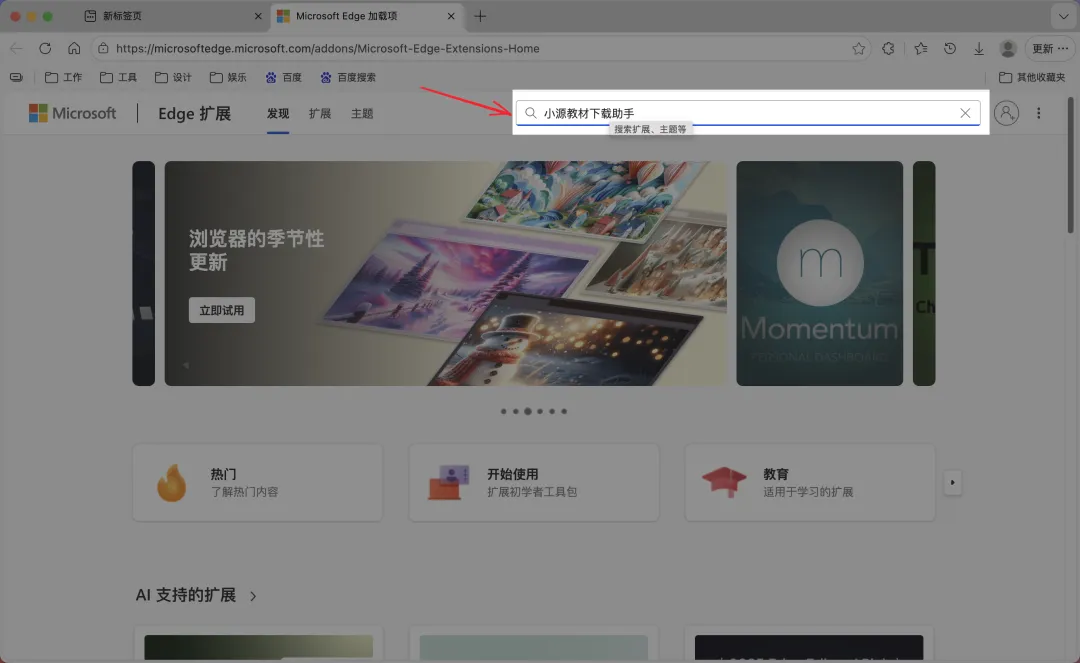Open the 设计 bookmarks folder

(173, 77)
